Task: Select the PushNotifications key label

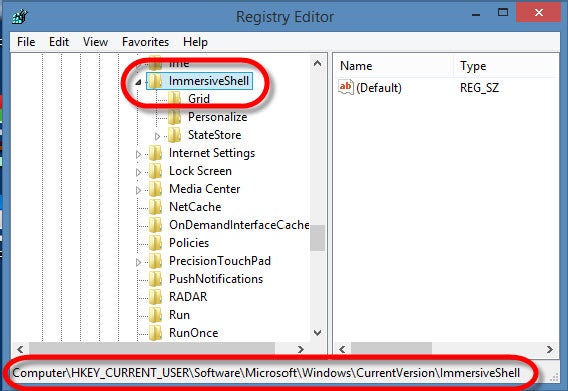Action: [216, 279]
